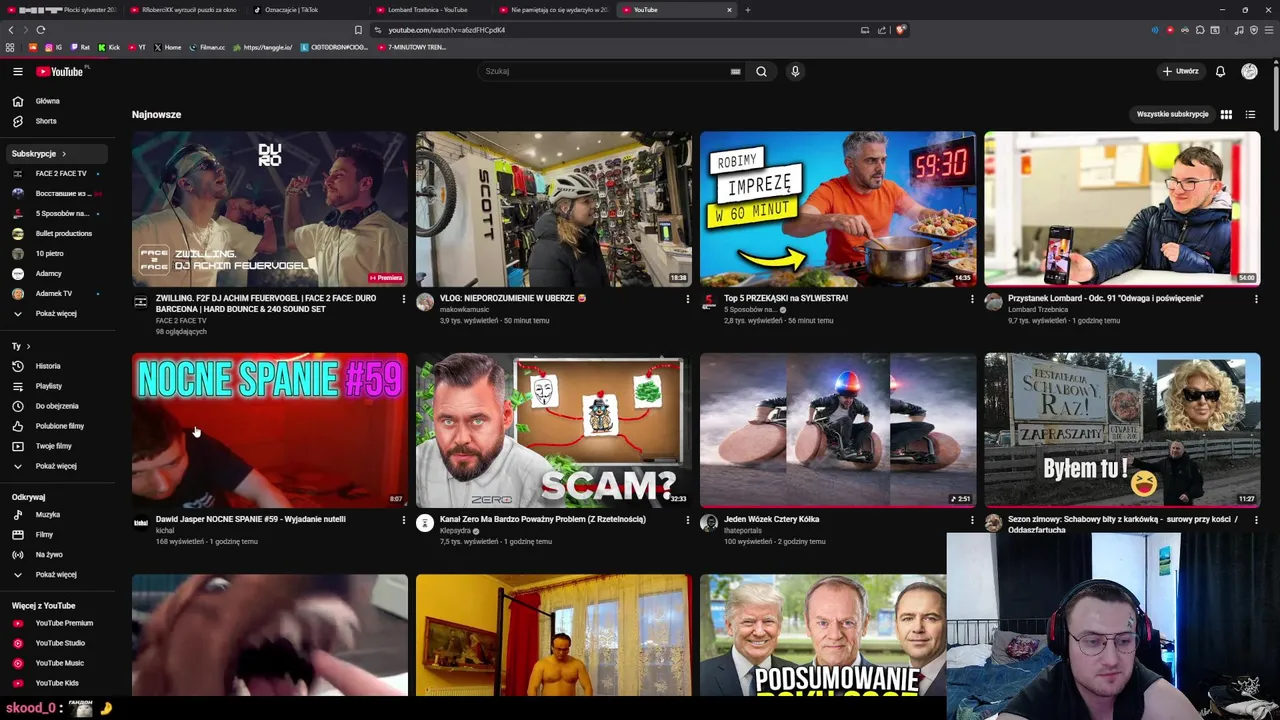Show more subscriptions with Pokaż więcej
The width and height of the screenshot is (1280, 720).
(x=55, y=314)
